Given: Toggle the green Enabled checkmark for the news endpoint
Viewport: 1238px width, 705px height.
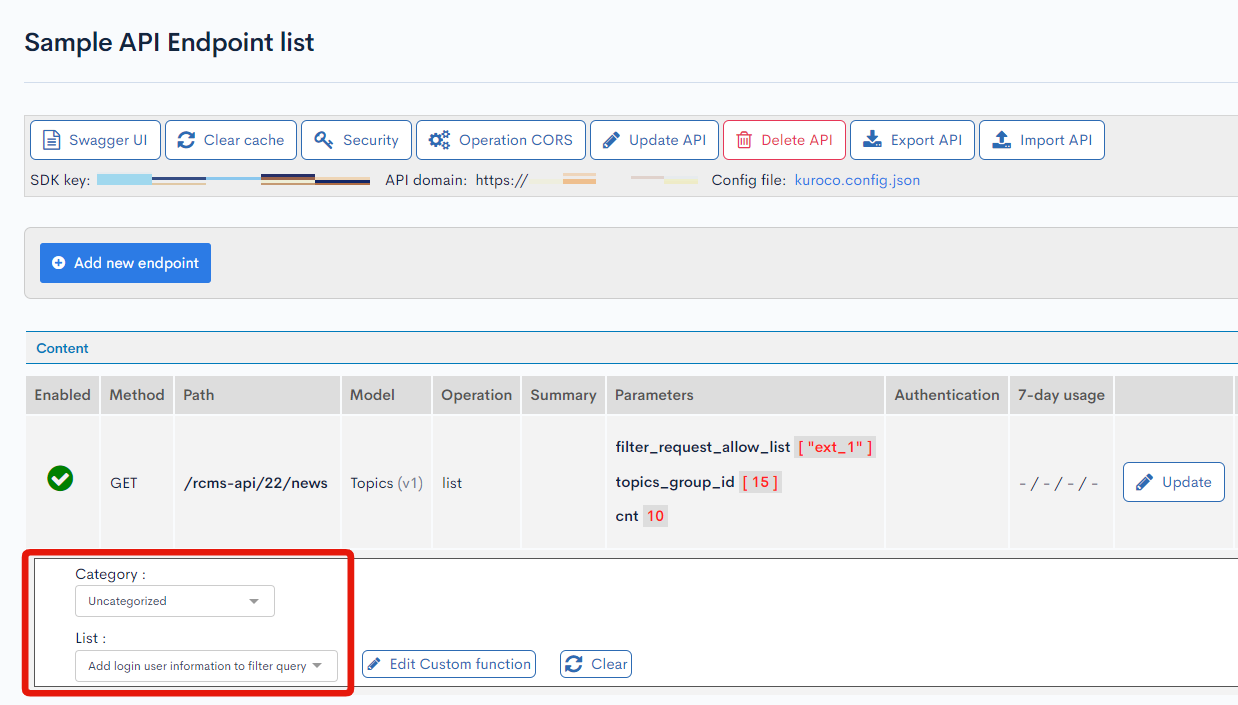Looking at the screenshot, I should coord(60,480).
